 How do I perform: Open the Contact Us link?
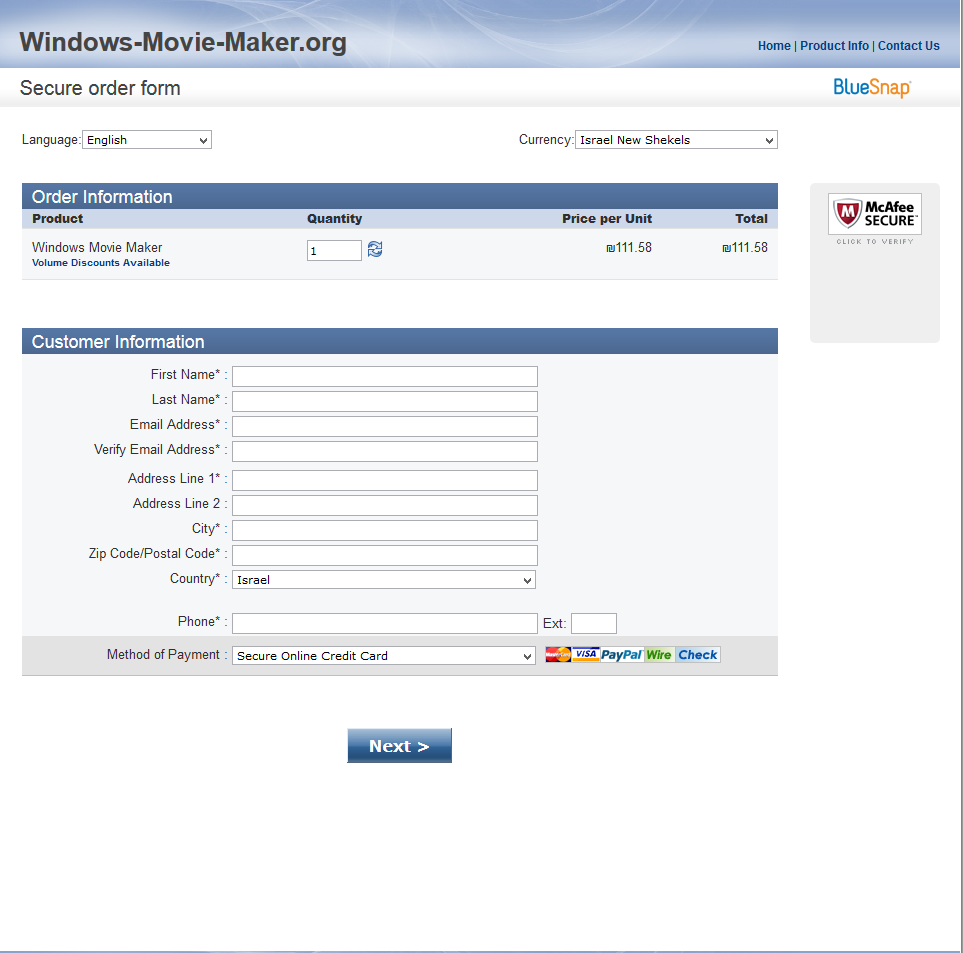tap(908, 46)
